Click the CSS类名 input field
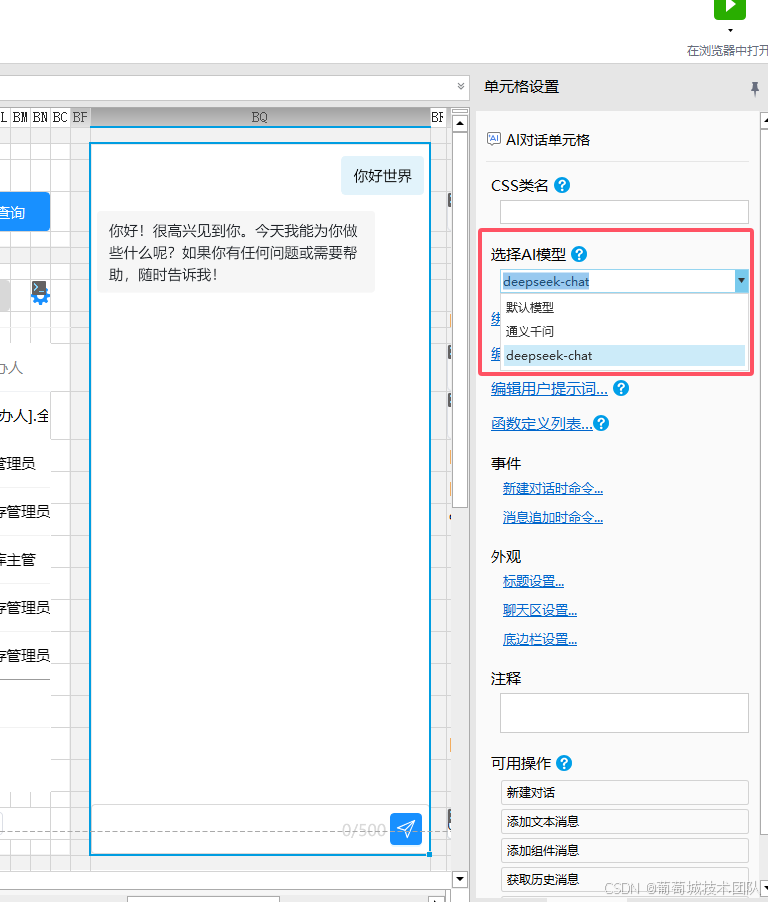 pyautogui.click(x=624, y=212)
